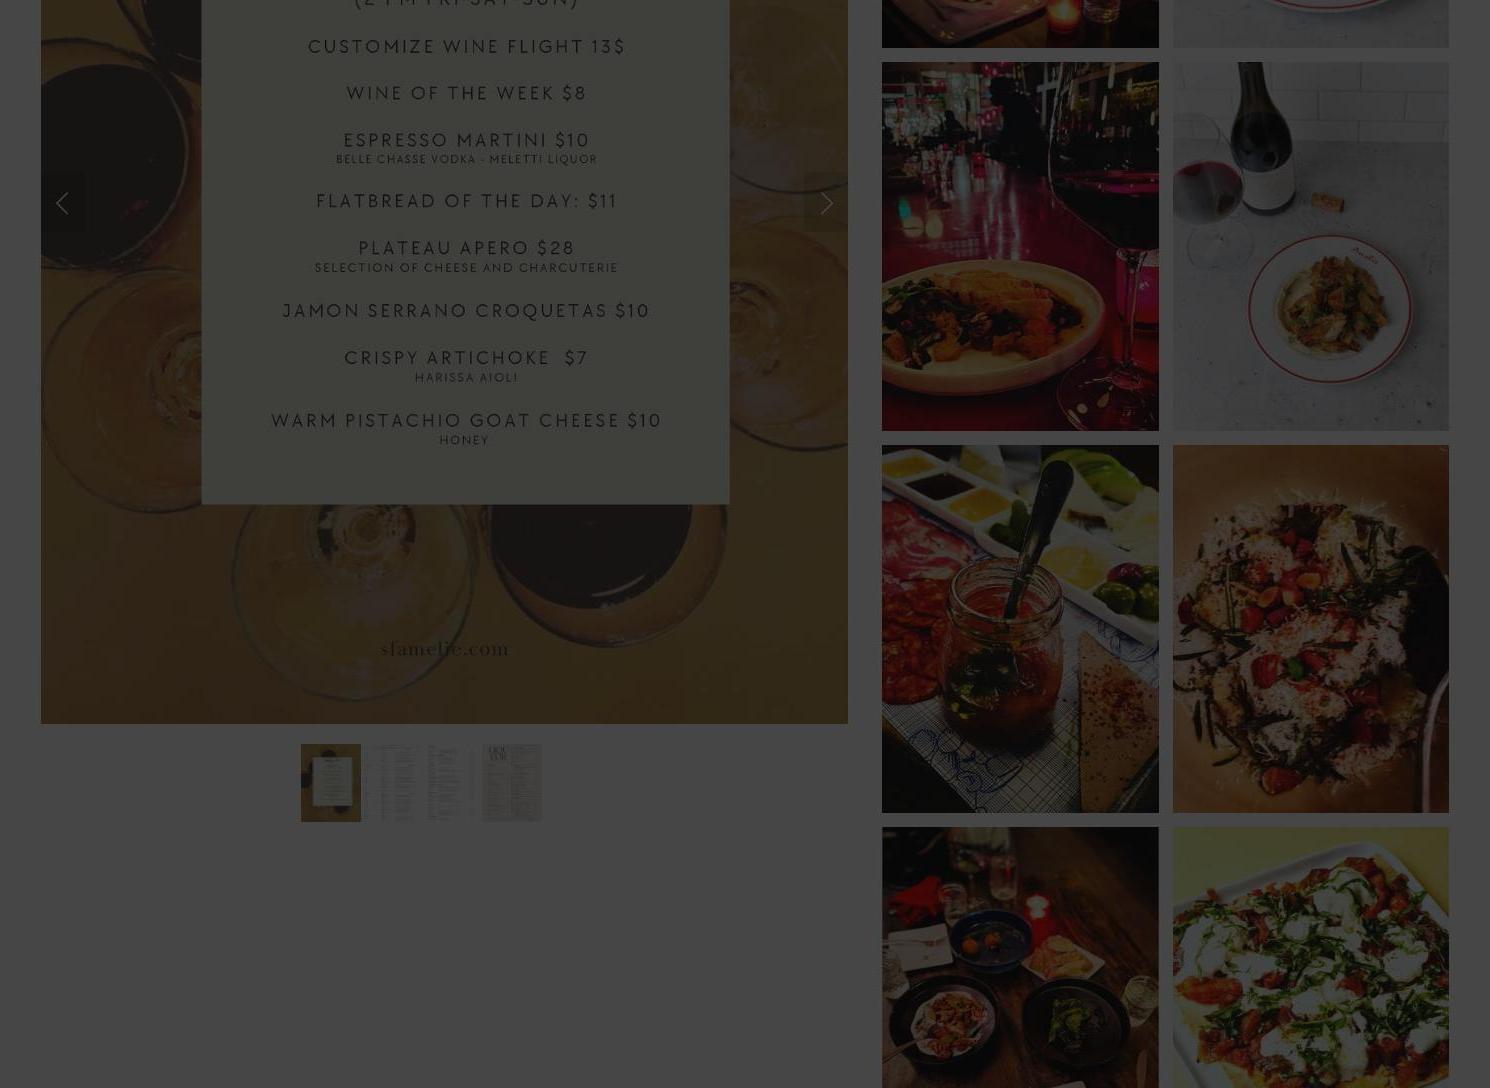Select the fourth menu thumbnail with large heading
Image resolution: width=1490 pixels, height=1088 pixels.
coord(512,783)
